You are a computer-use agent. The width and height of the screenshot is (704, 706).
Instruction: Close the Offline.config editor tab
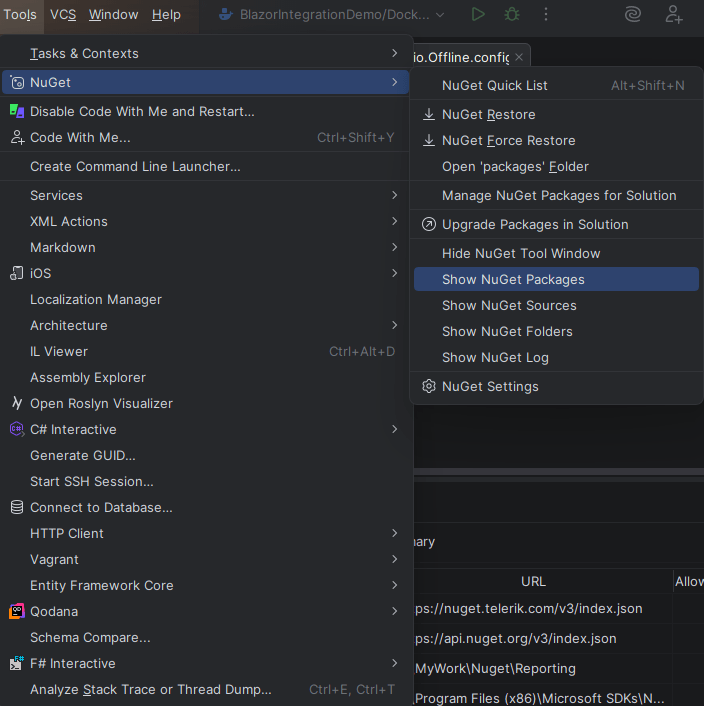519,57
